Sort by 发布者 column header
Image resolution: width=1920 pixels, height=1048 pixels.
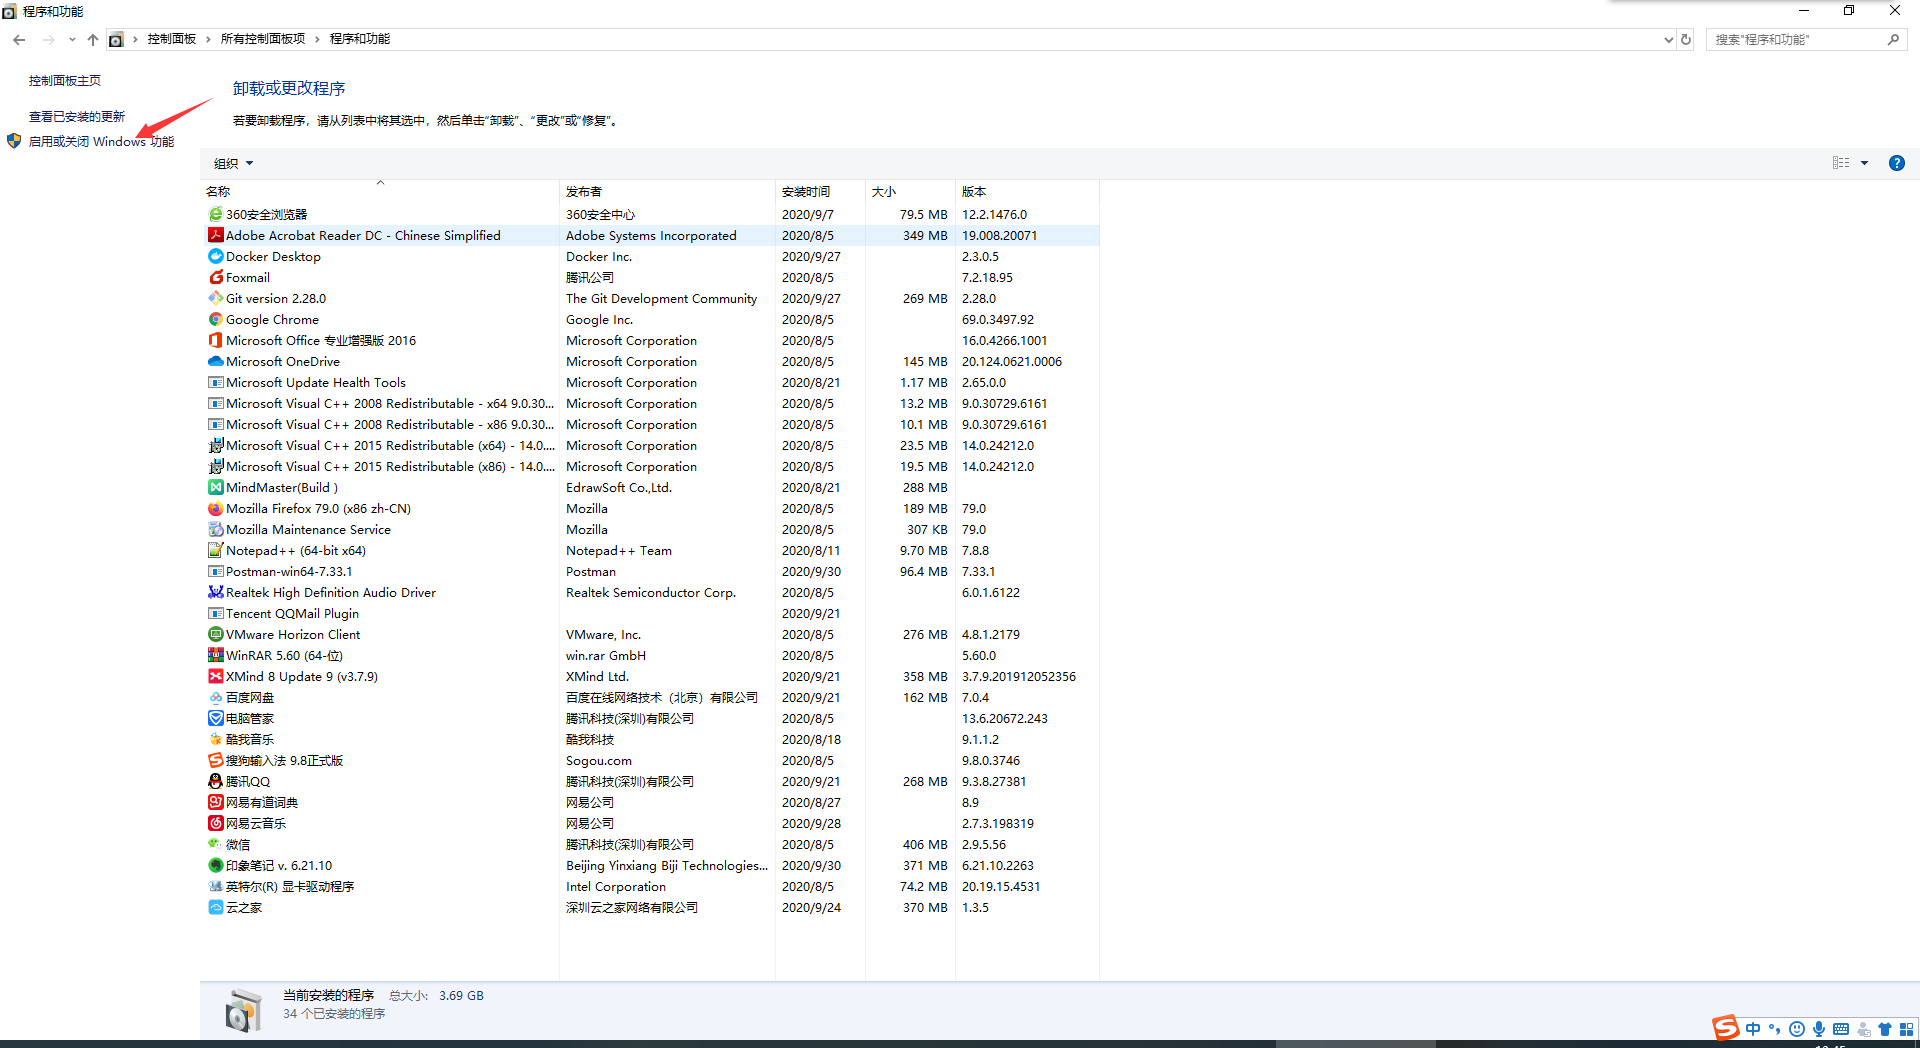(x=667, y=191)
